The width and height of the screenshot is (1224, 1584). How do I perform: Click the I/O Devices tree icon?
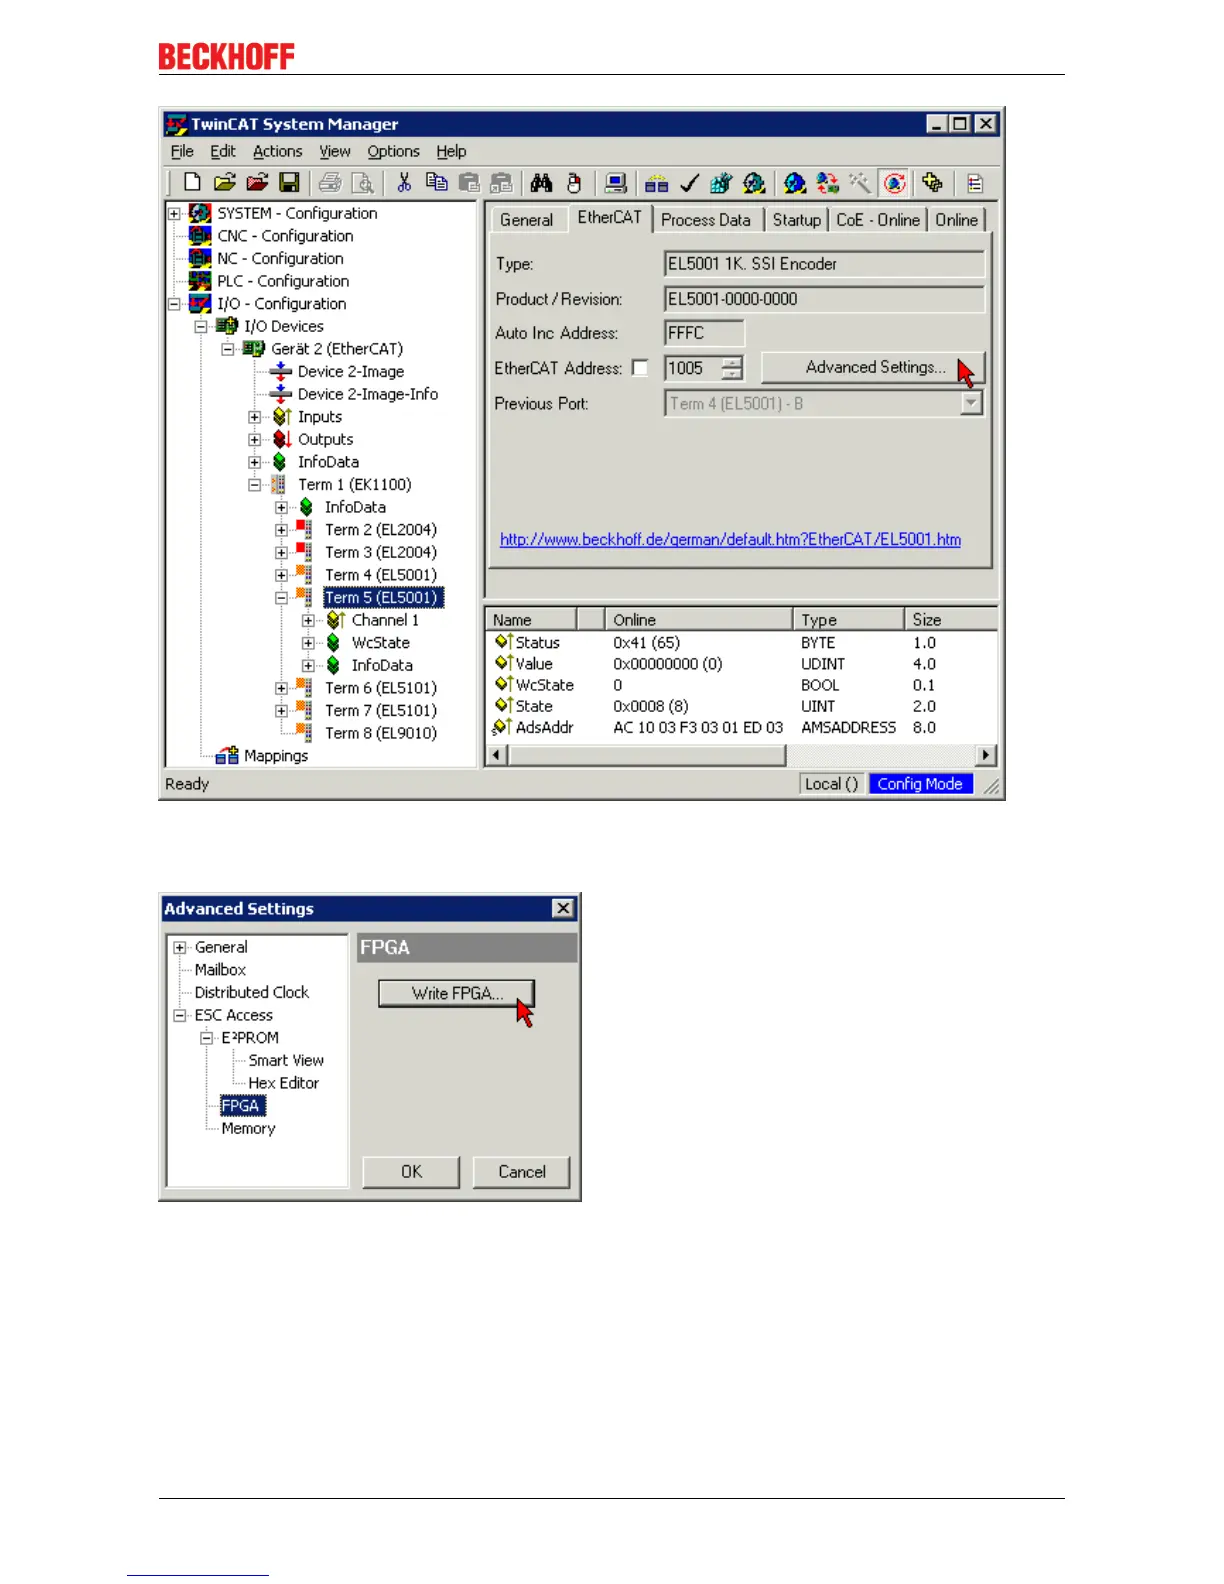click(x=227, y=326)
